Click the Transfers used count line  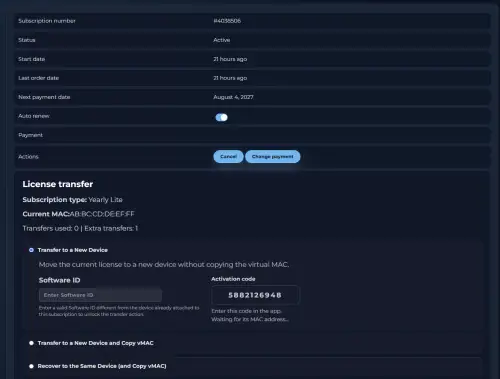pos(80,228)
